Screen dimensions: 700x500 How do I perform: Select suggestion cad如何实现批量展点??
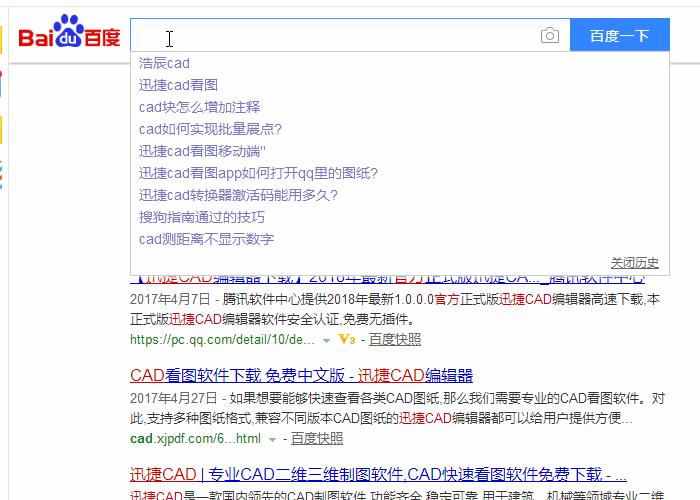point(210,129)
